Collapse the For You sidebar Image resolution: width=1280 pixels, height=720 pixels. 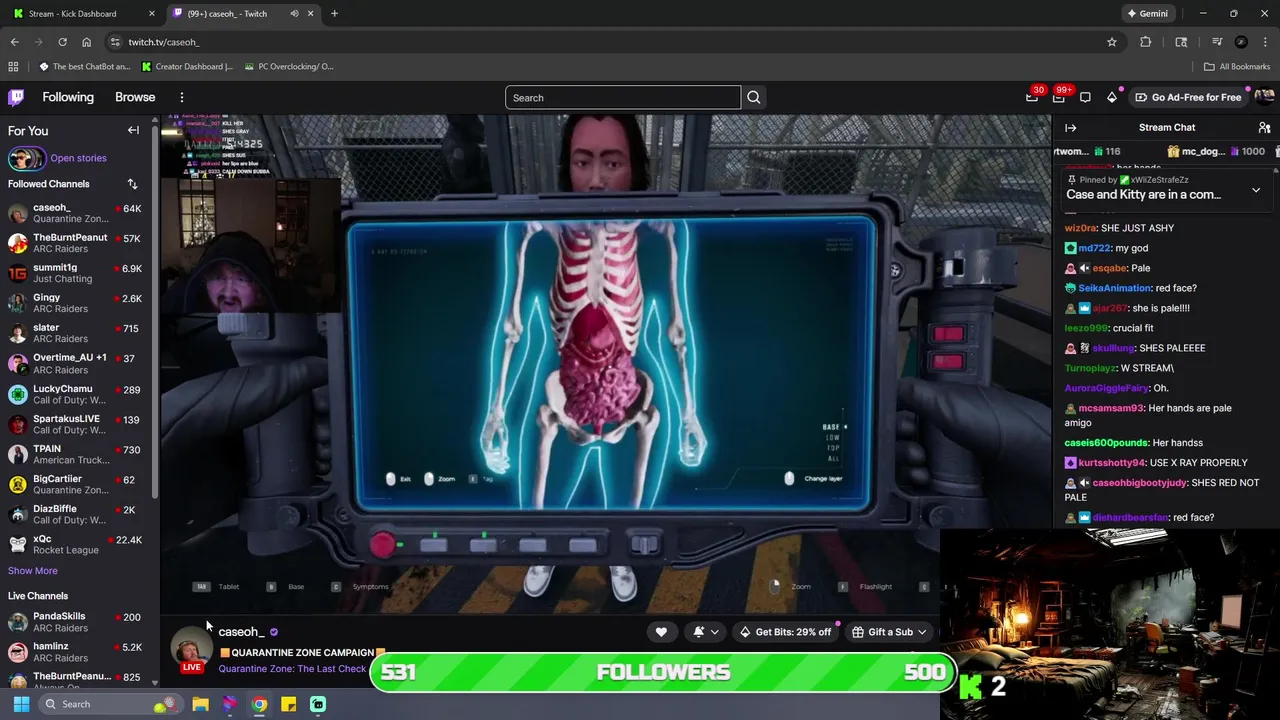point(133,130)
